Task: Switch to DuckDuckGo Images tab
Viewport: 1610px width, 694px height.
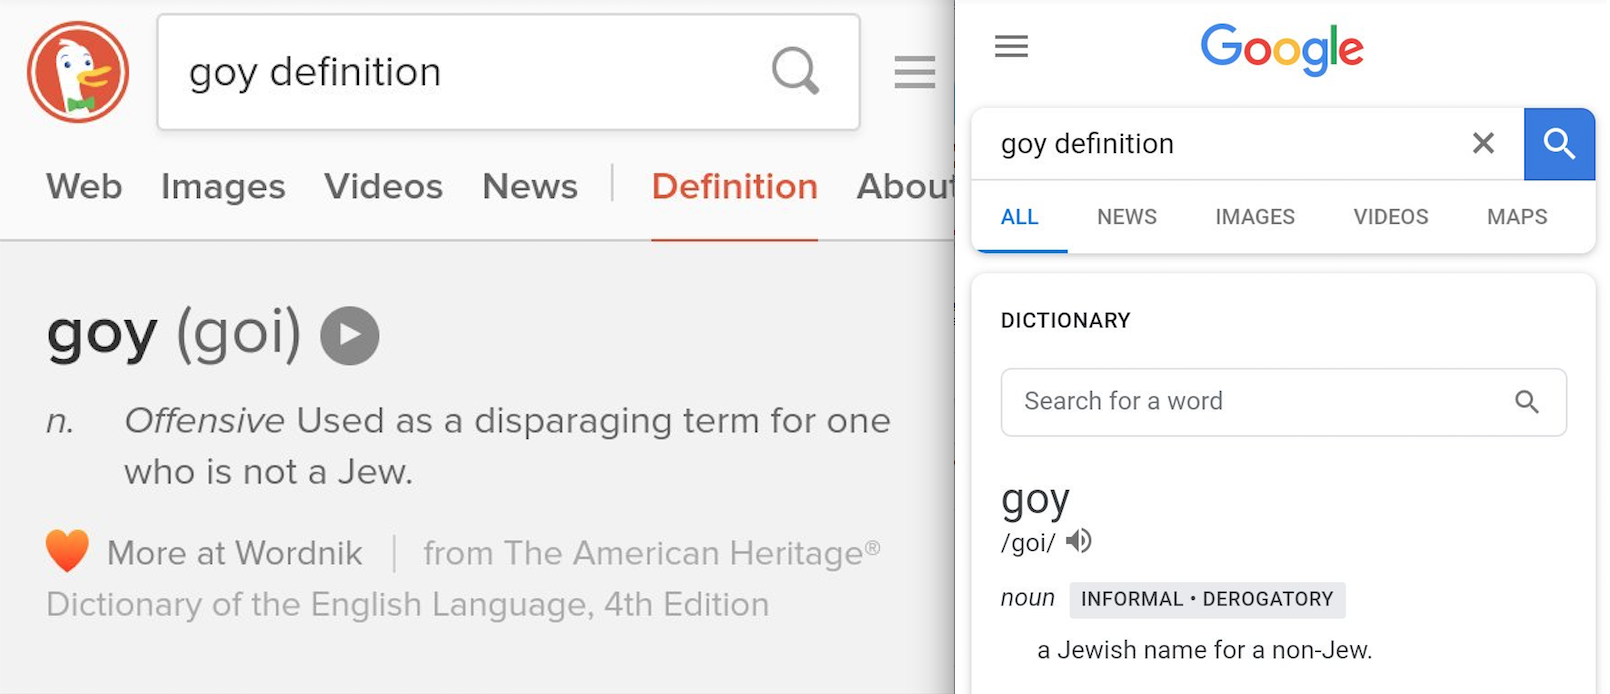Action: click(x=223, y=187)
